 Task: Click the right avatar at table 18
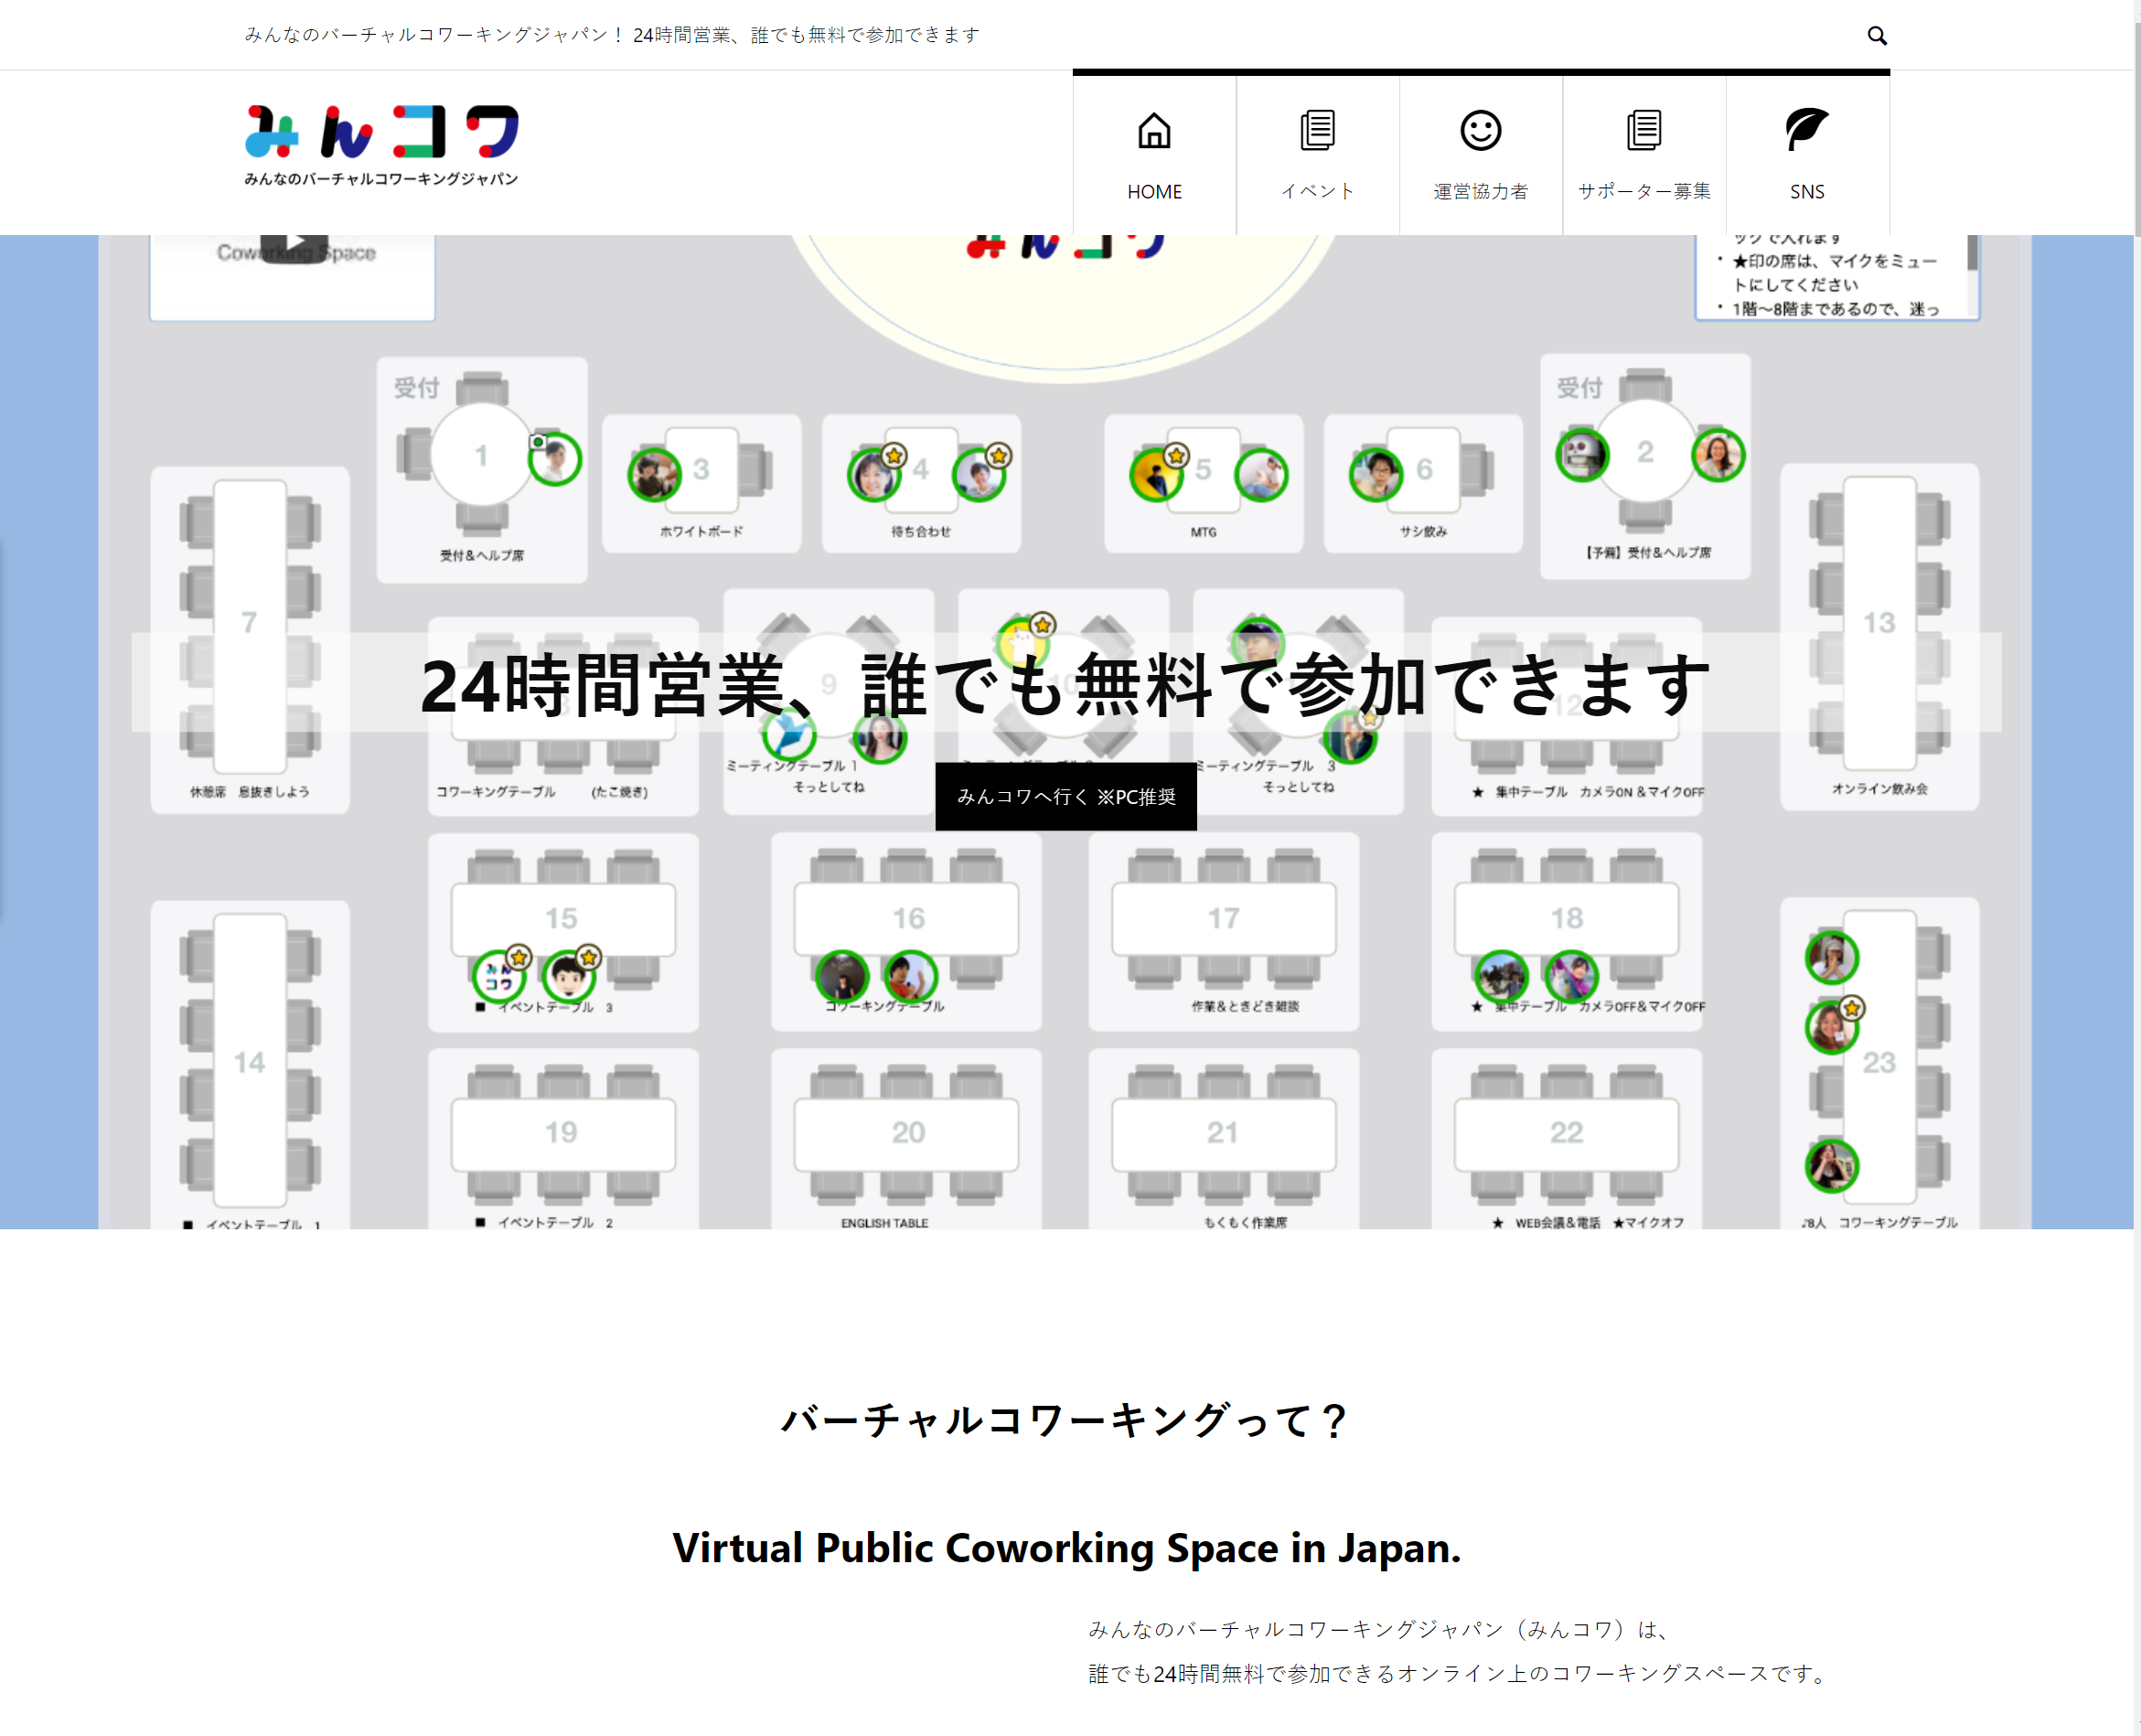tap(1571, 976)
